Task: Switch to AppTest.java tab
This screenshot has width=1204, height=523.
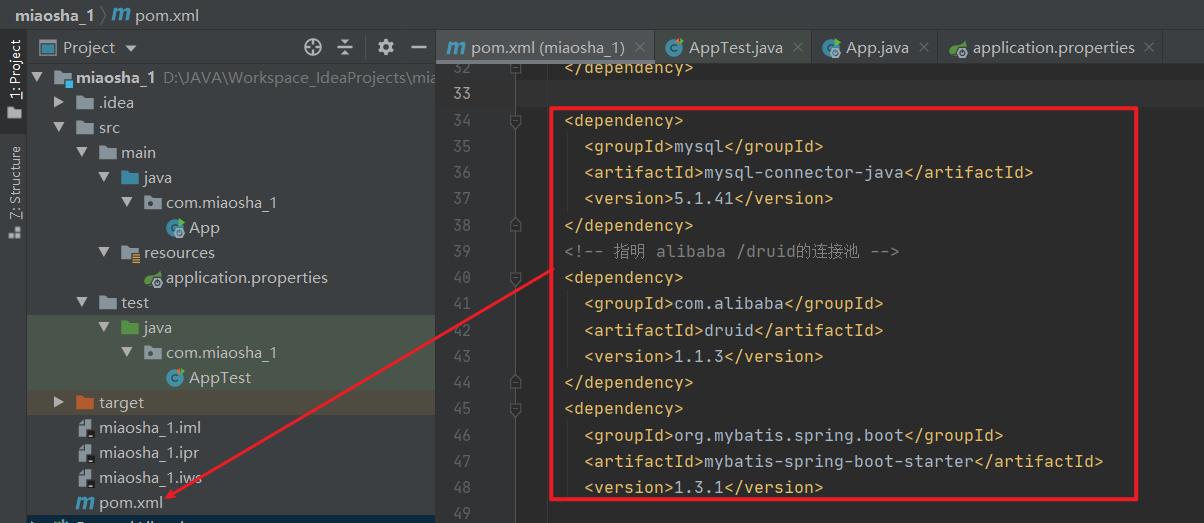Action: (x=724, y=47)
